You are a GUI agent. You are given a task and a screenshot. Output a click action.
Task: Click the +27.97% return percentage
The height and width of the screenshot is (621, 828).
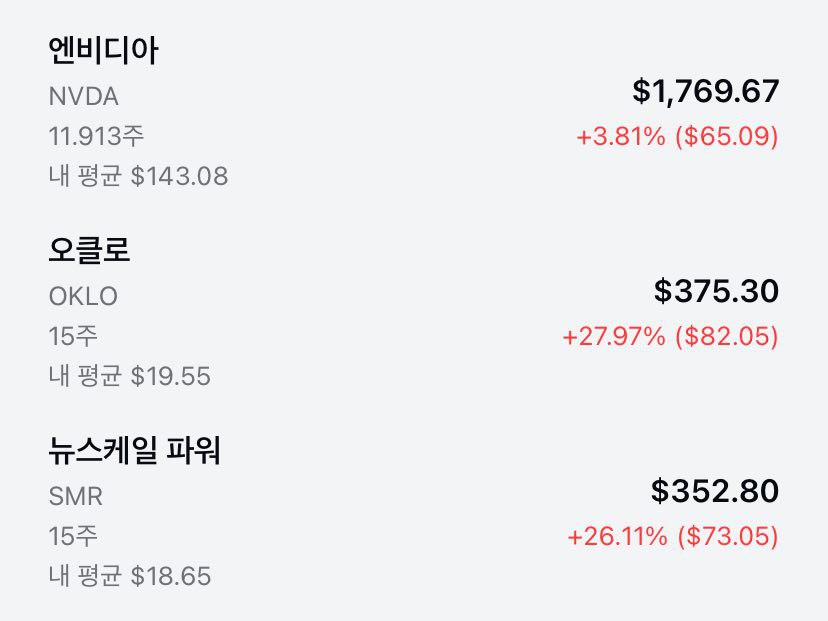[x=614, y=336]
